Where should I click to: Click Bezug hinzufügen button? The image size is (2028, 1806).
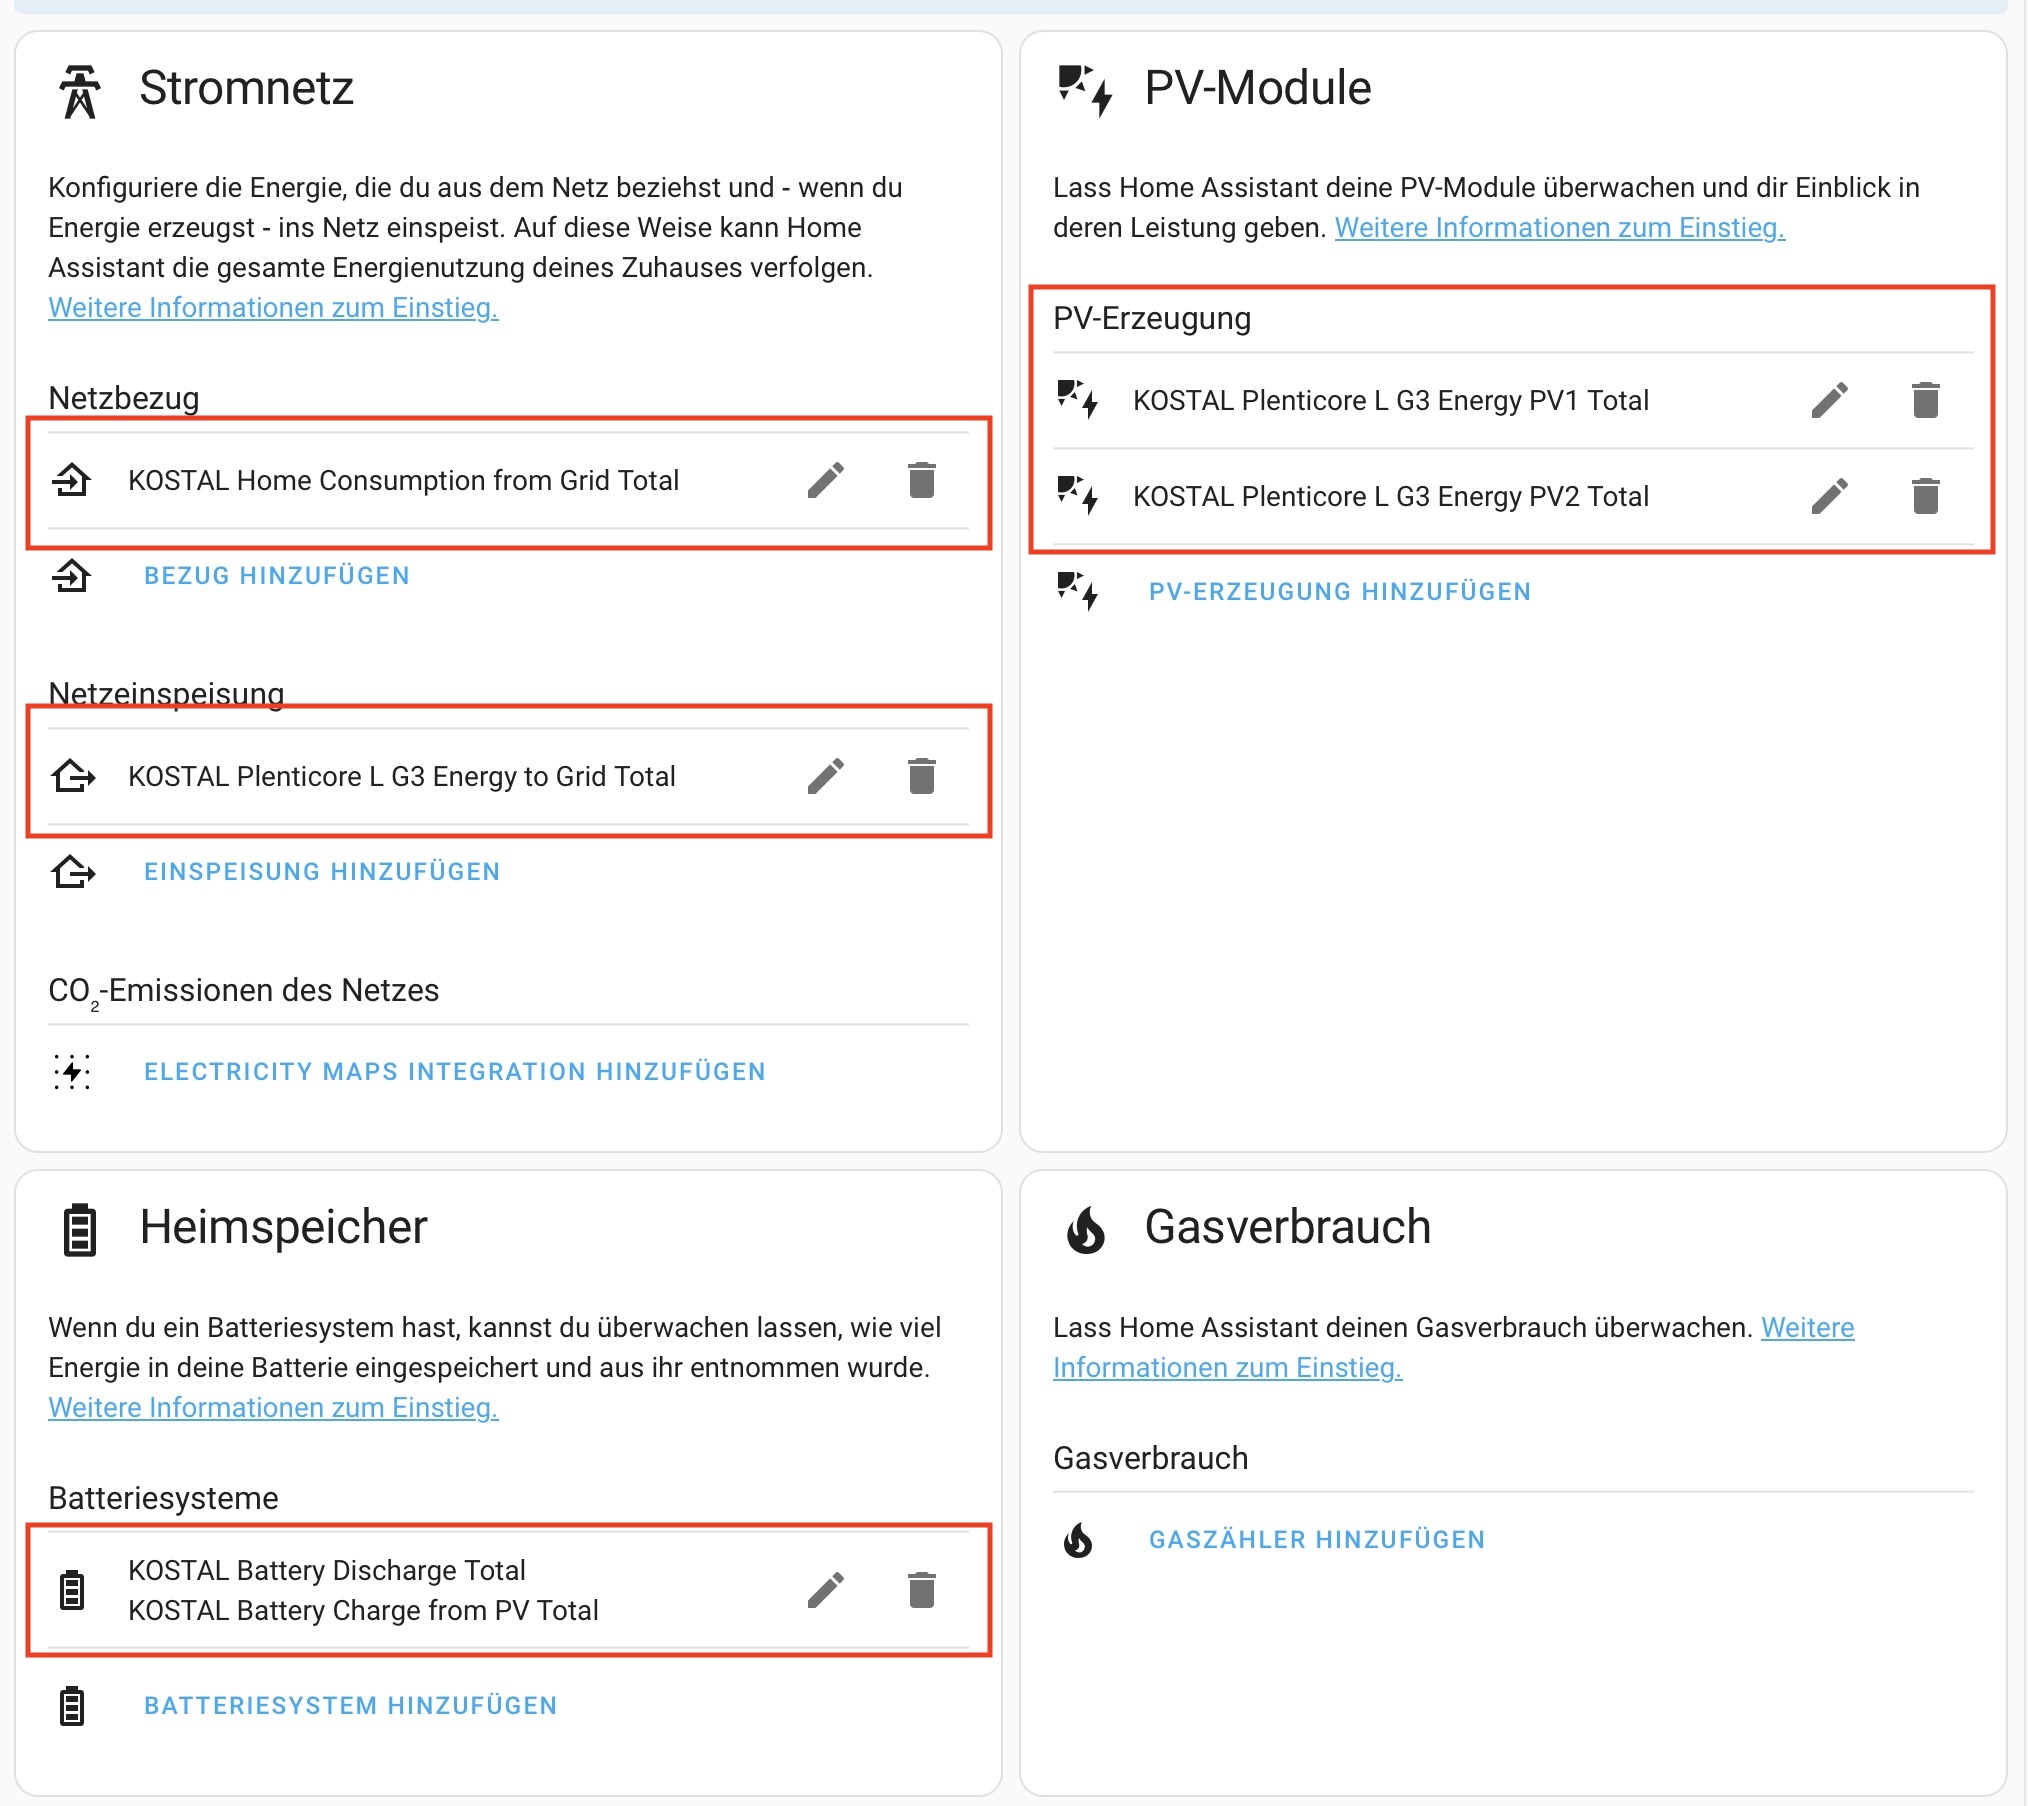pyautogui.click(x=276, y=576)
